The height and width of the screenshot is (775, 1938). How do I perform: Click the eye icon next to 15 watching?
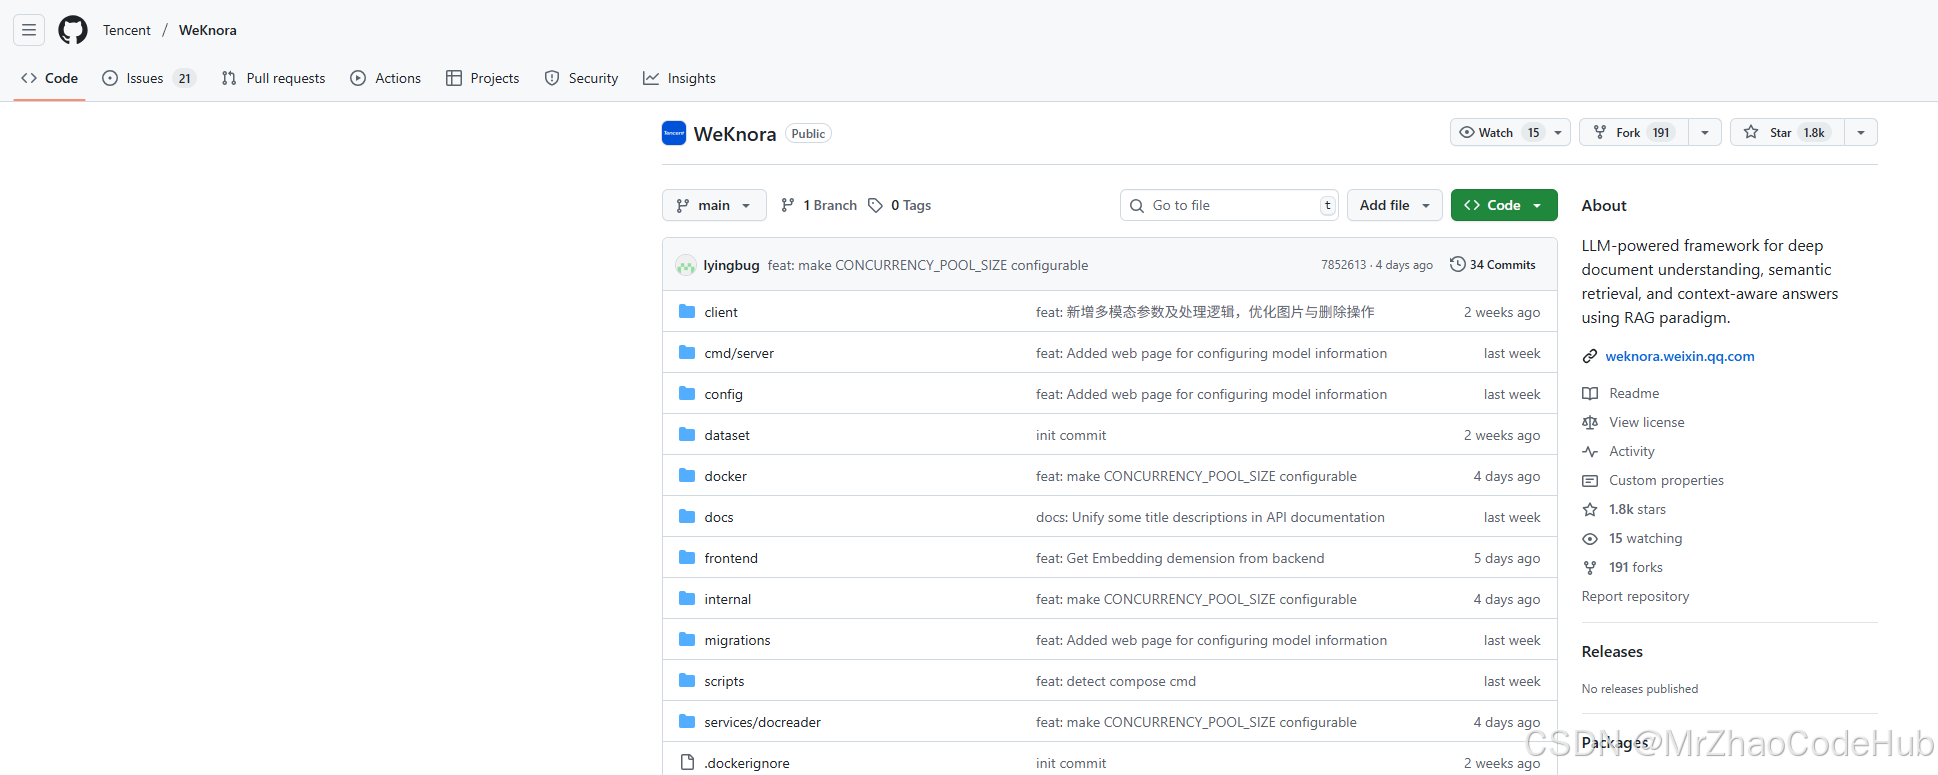pyautogui.click(x=1590, y=539)
